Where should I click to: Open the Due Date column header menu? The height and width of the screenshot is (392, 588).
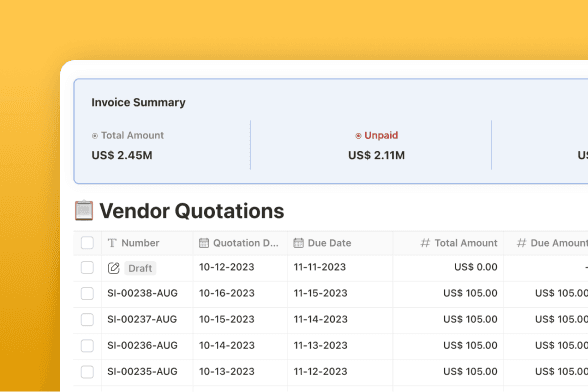tap(340, 243)
